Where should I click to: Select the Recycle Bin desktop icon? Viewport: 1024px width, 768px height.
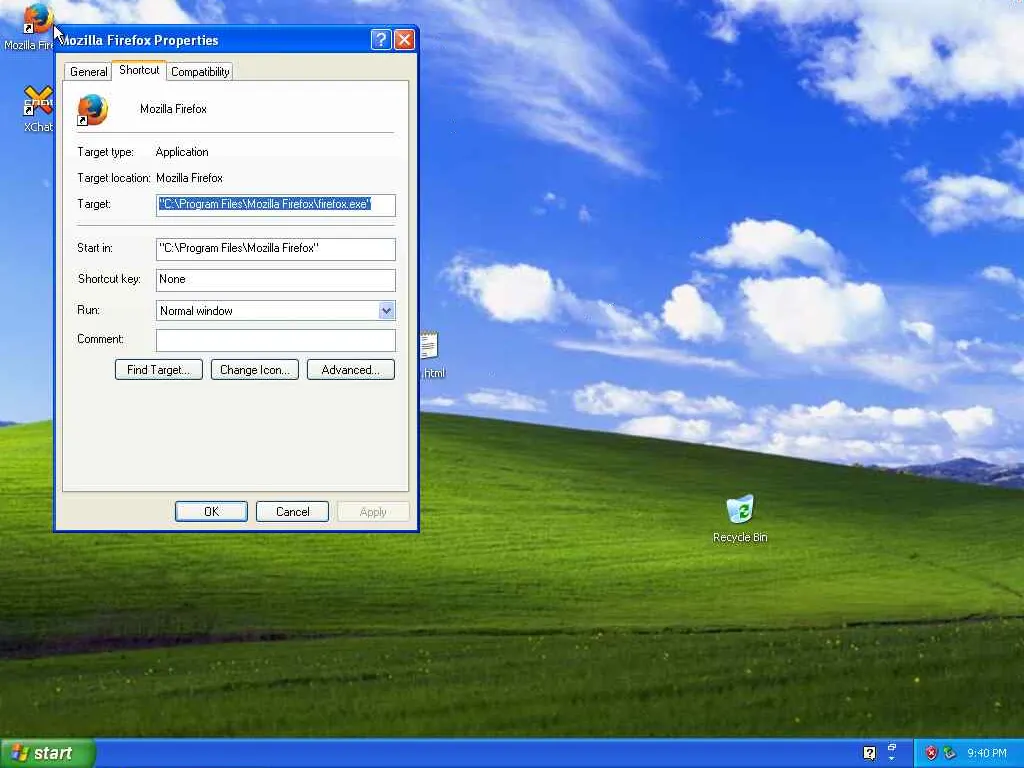click(x=740, y=509)
